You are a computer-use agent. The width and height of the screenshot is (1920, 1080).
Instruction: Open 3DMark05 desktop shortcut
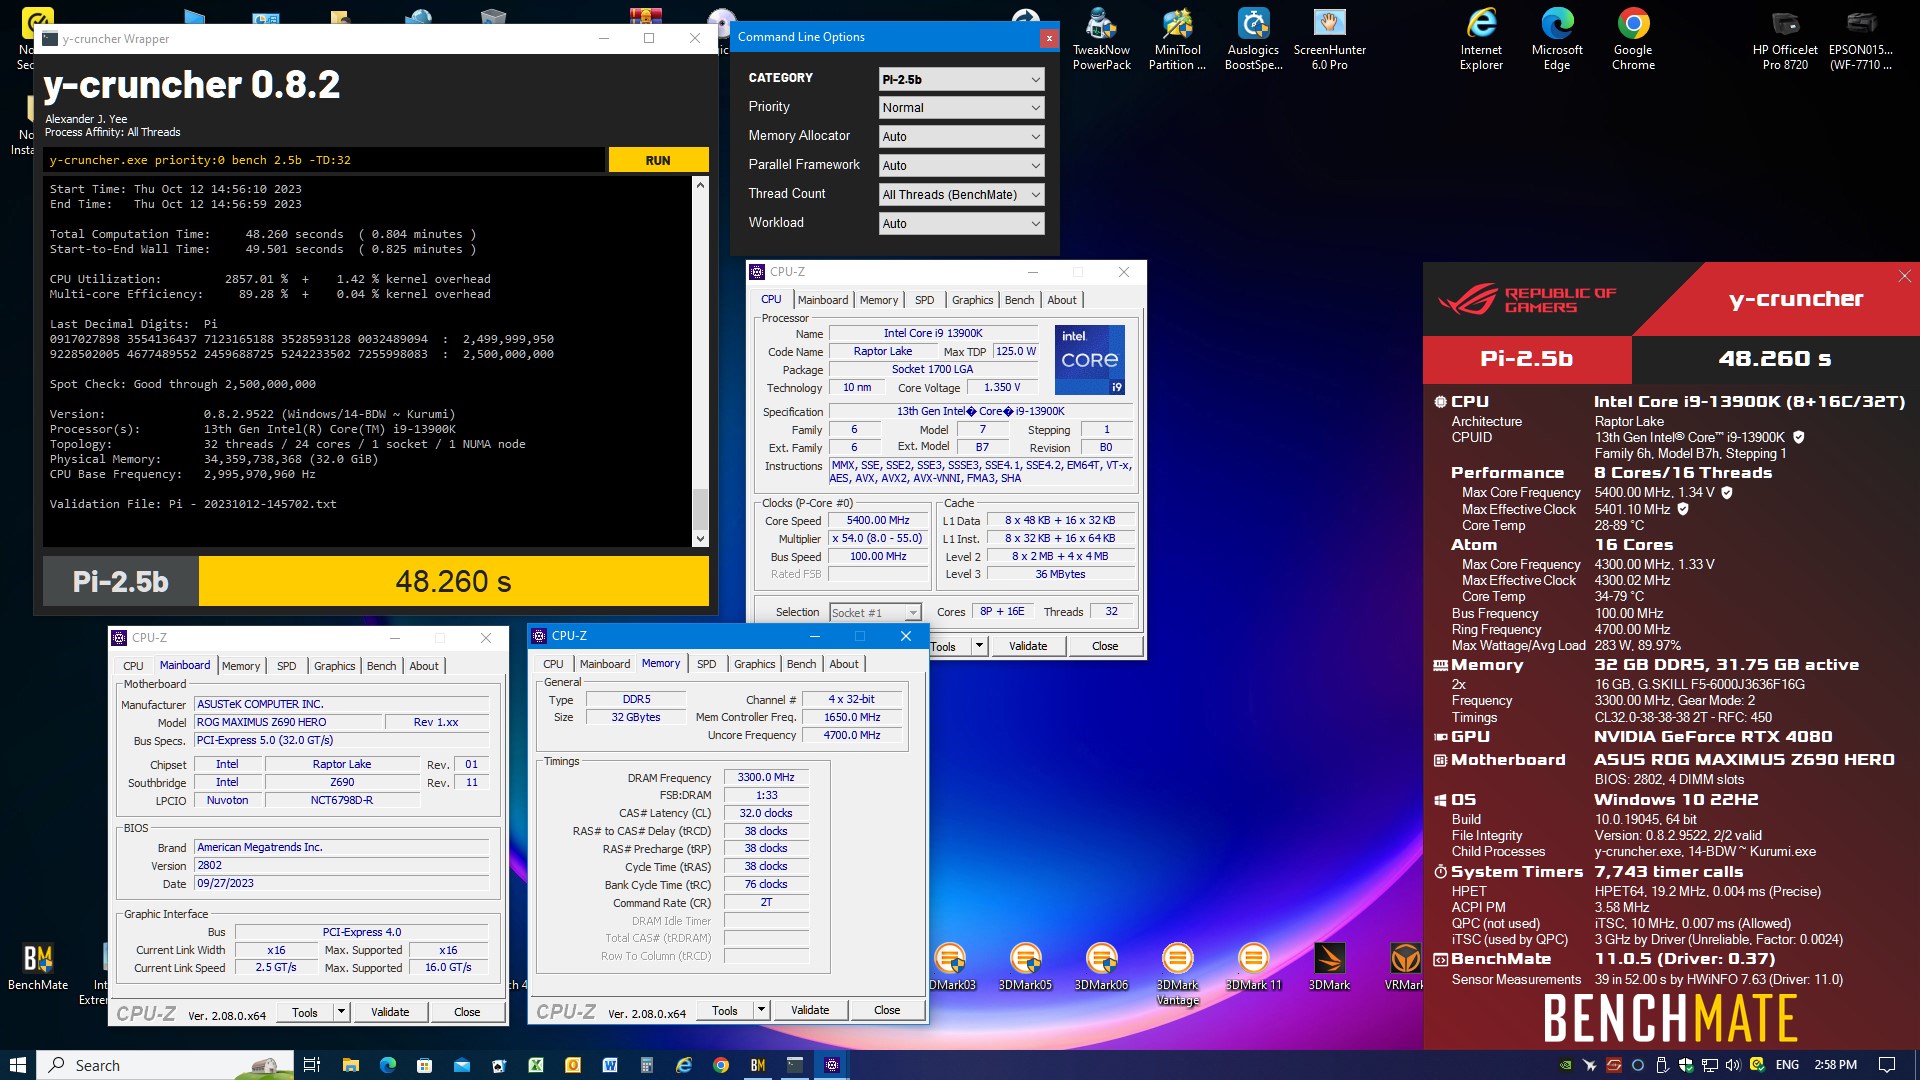(1025, 967)
